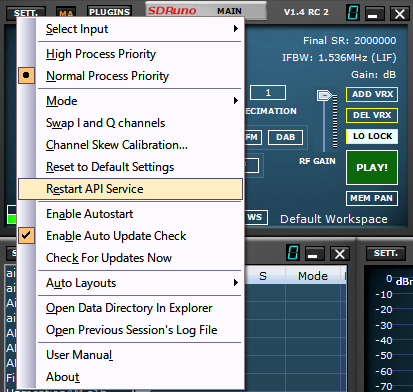The height and width of the screenshot is (392, 413).
Task: Click the Select Input submenu arrow
Action: click(x=236, y=29)
